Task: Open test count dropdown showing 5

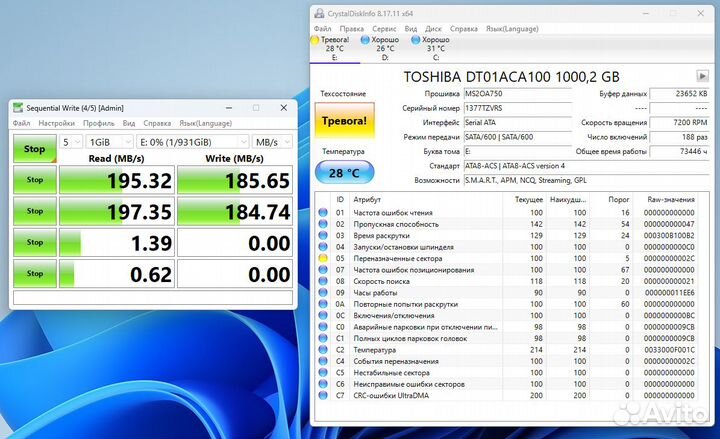Action: tap(71, 142)
